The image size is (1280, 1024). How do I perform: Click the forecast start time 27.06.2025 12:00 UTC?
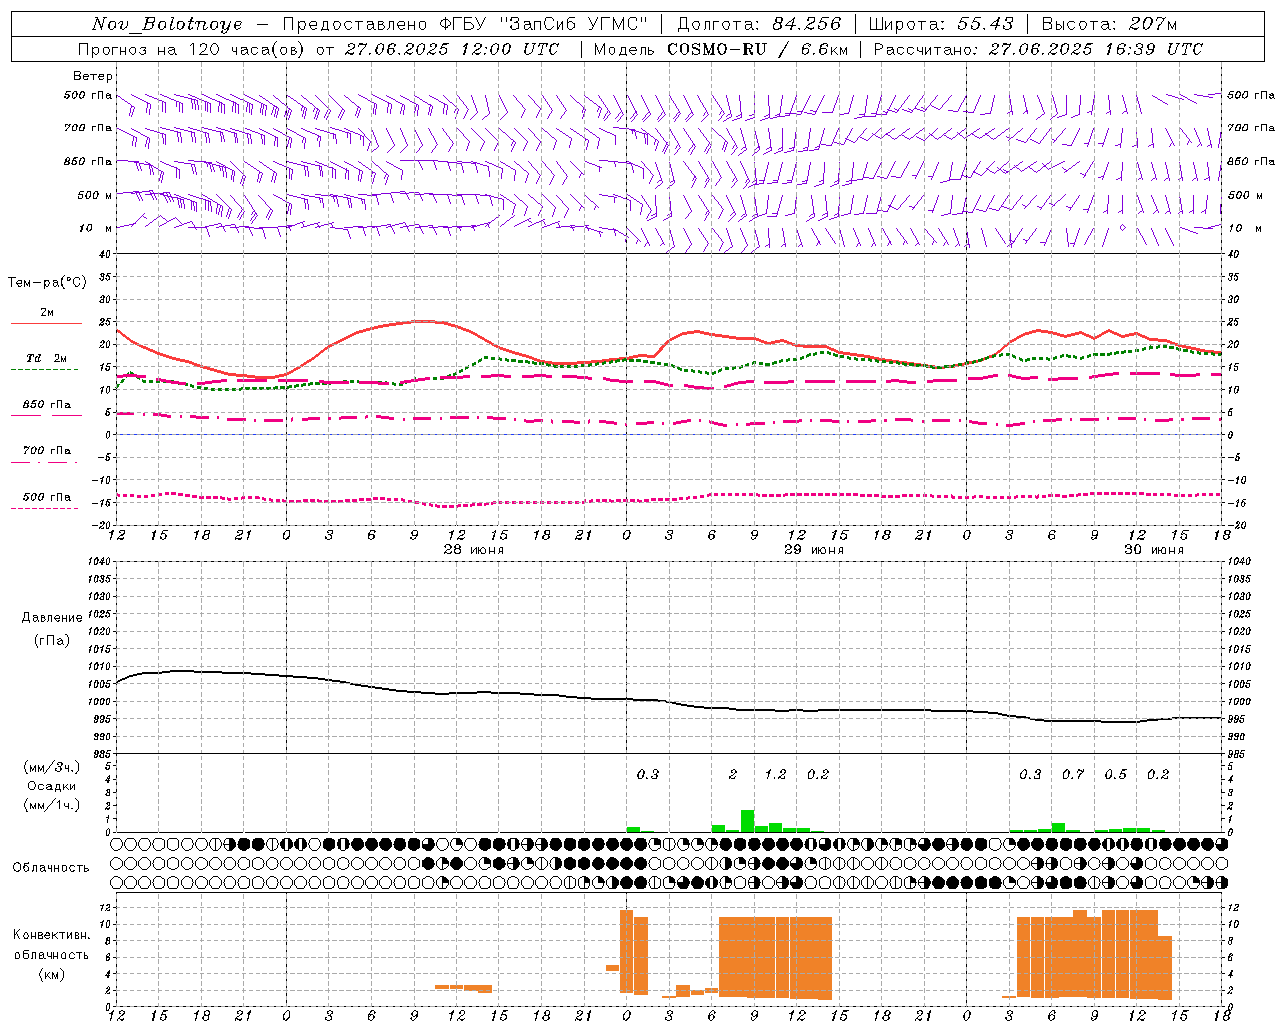pyautogui.click(x=452, y=49)
